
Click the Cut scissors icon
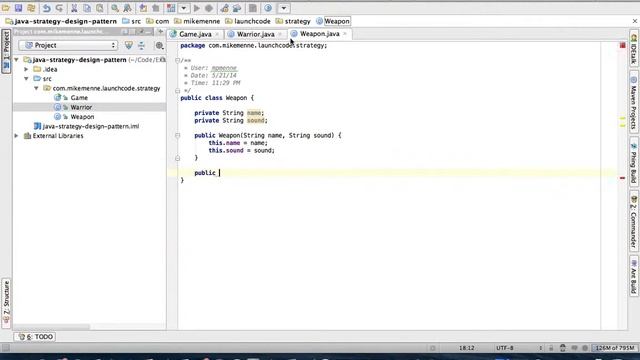tap(74, 8)
